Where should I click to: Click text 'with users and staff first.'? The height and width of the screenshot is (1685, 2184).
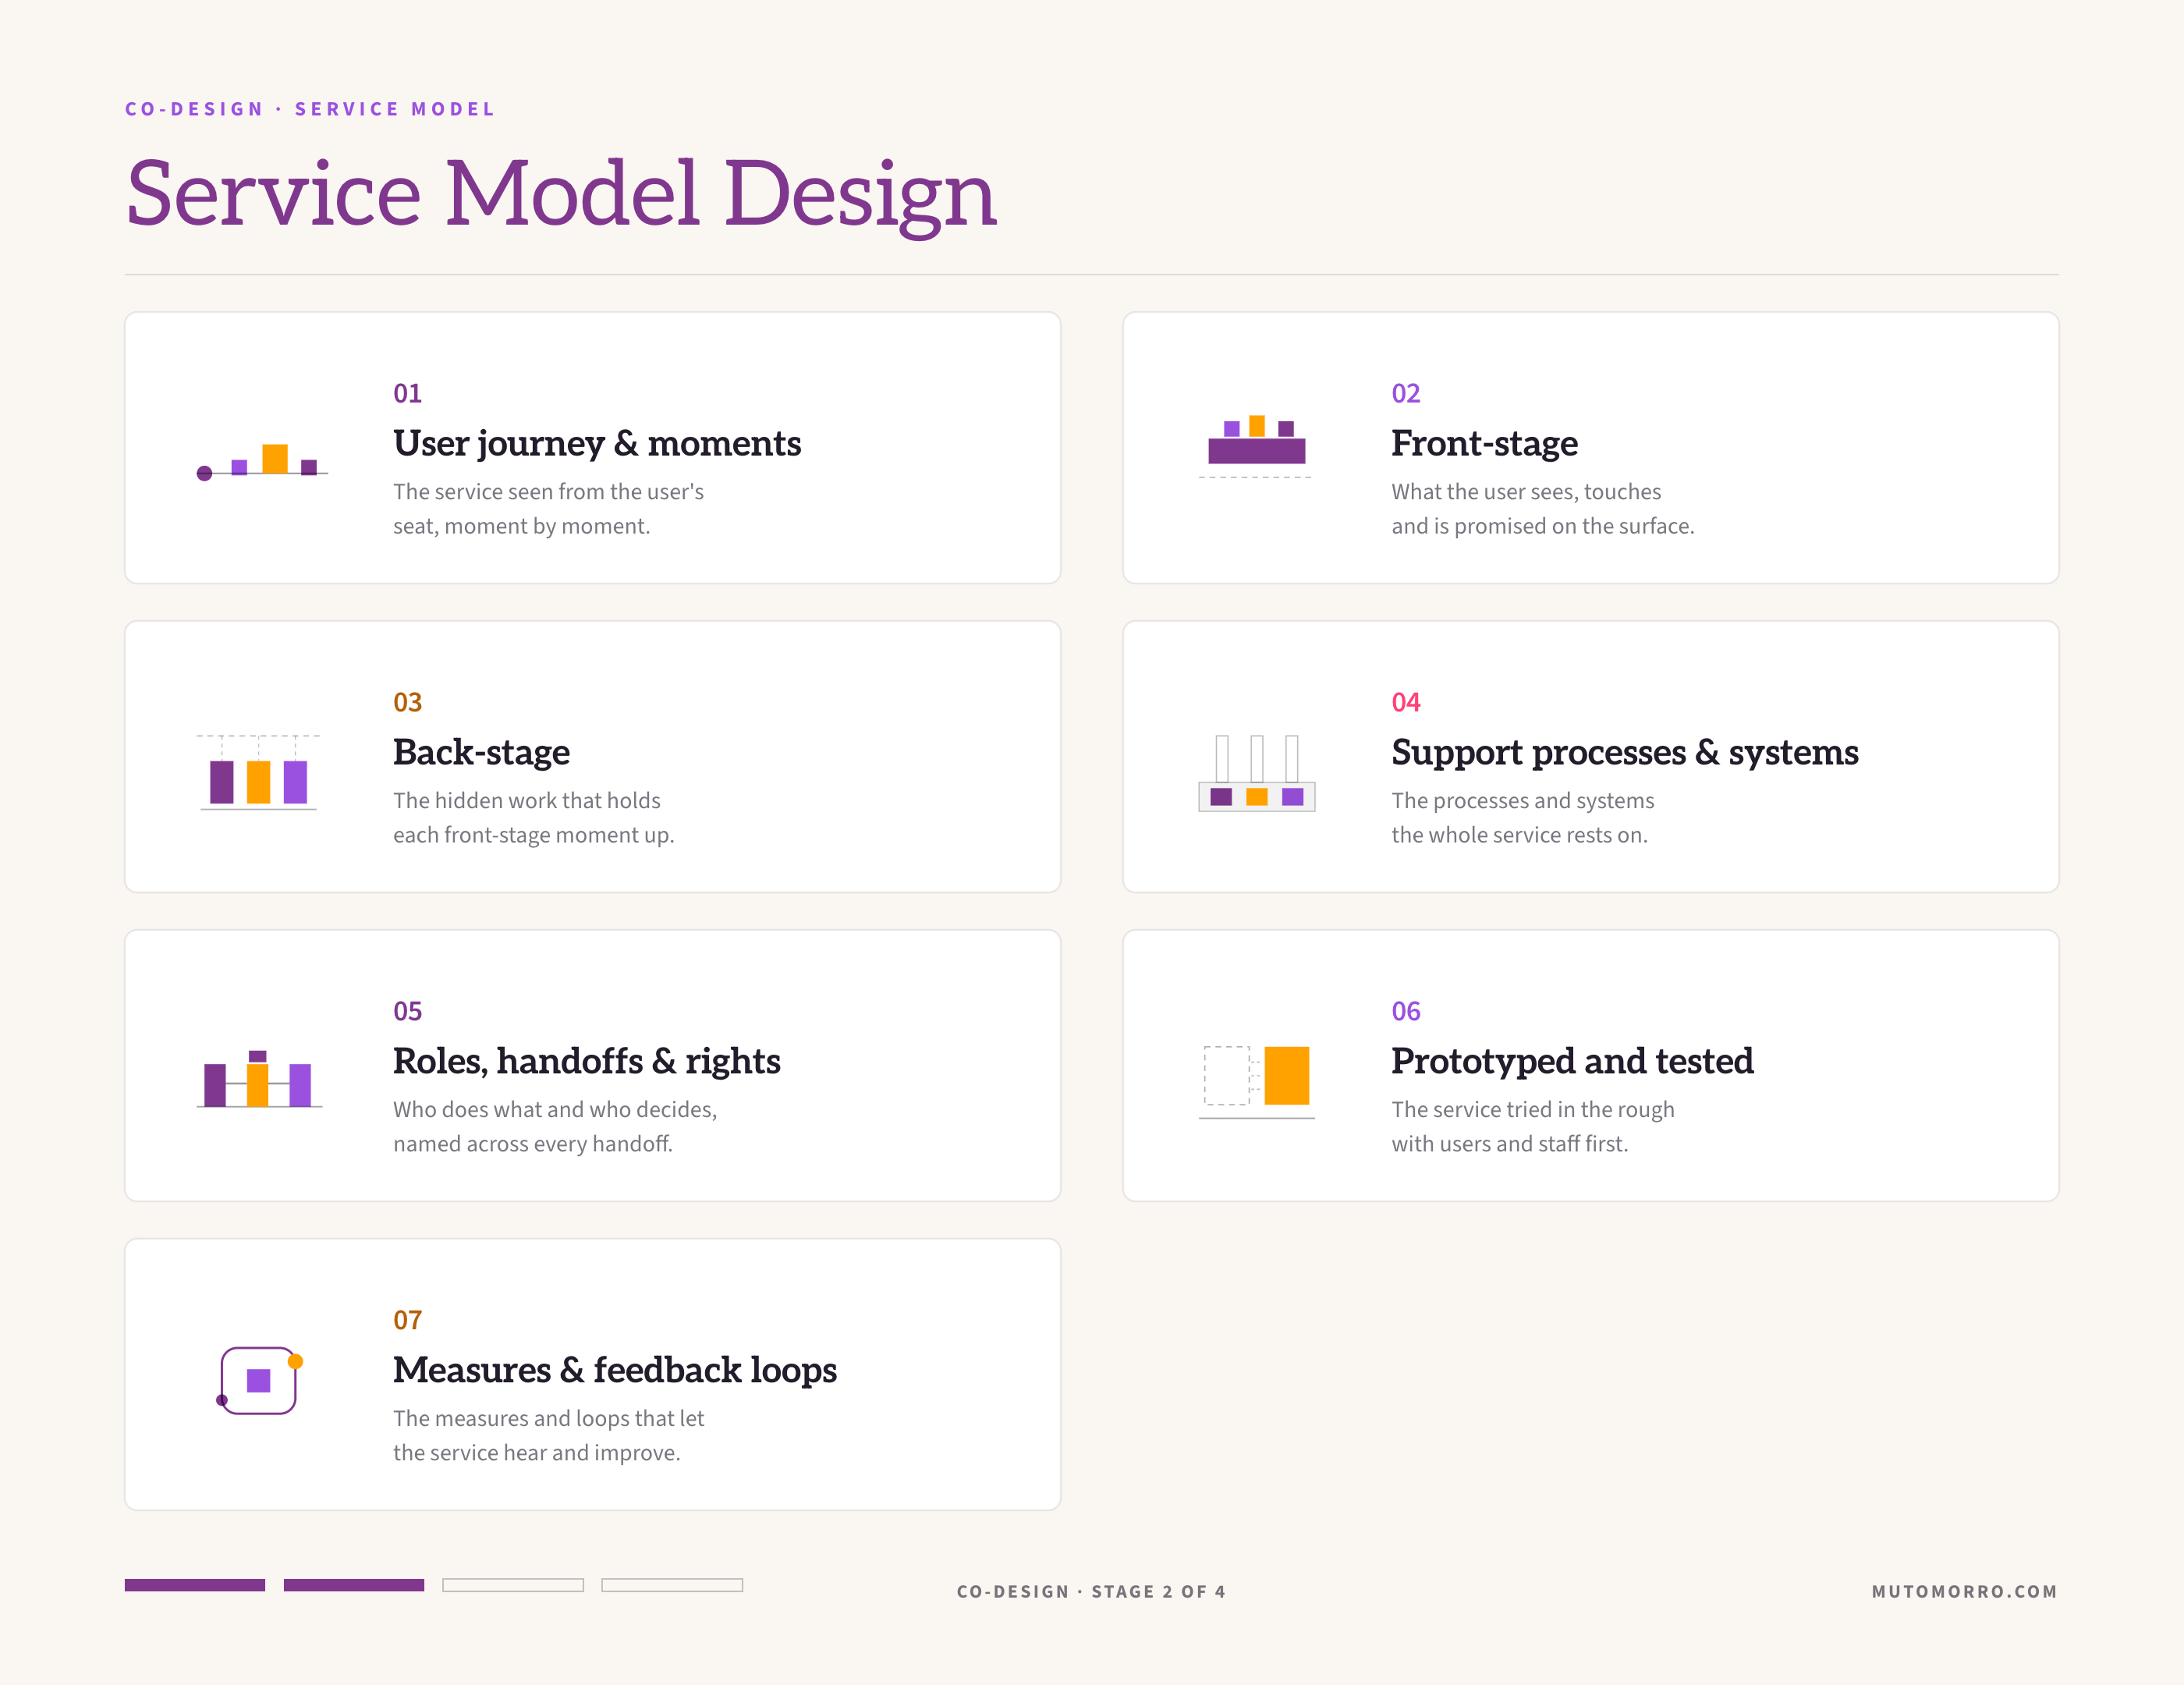pos(1510,1144)
